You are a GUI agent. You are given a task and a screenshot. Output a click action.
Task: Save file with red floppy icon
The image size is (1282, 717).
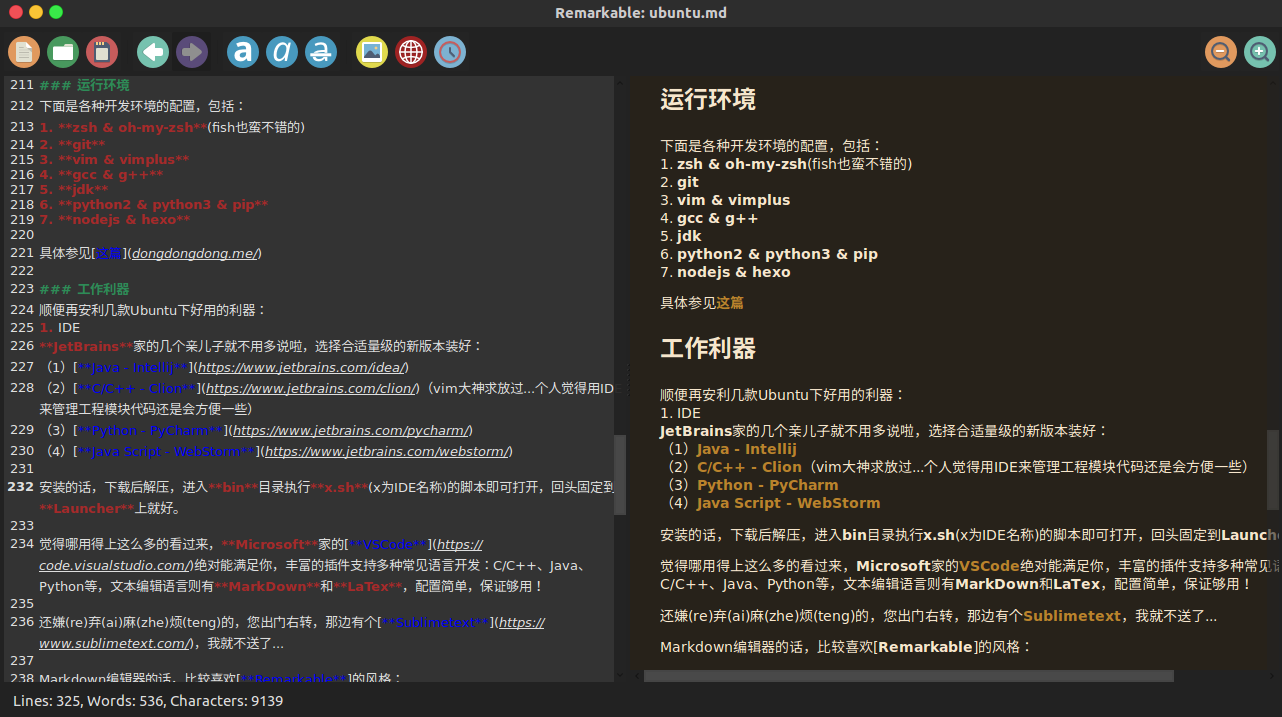pos(101,51)
